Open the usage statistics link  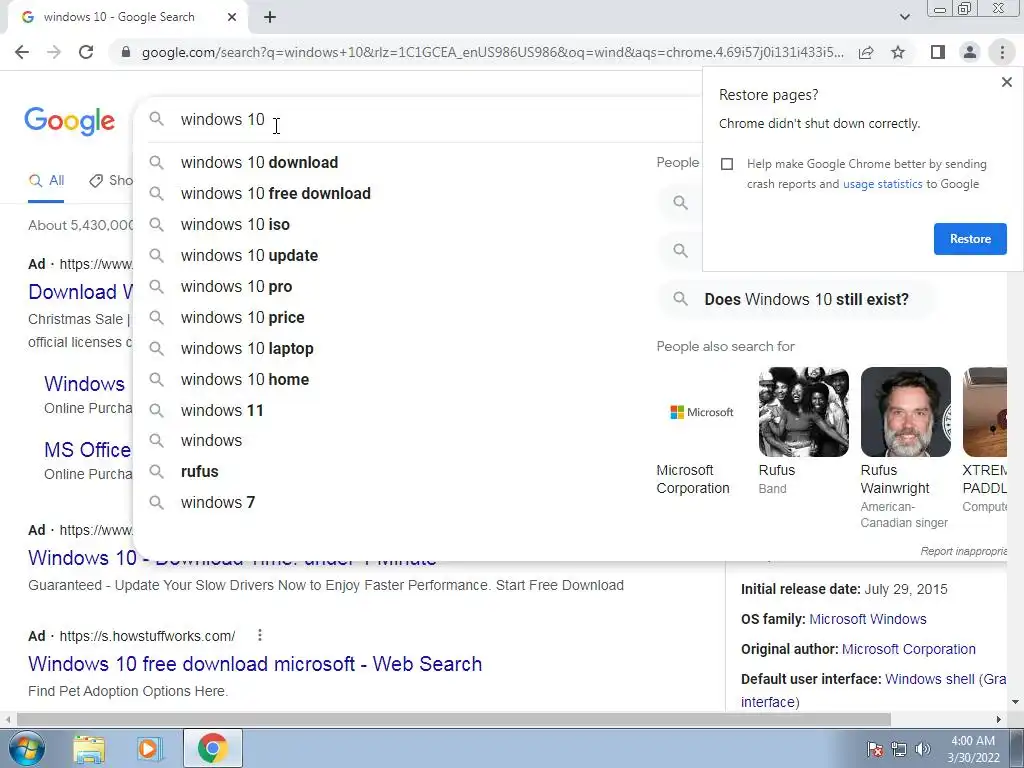click(x=882, y=184)
